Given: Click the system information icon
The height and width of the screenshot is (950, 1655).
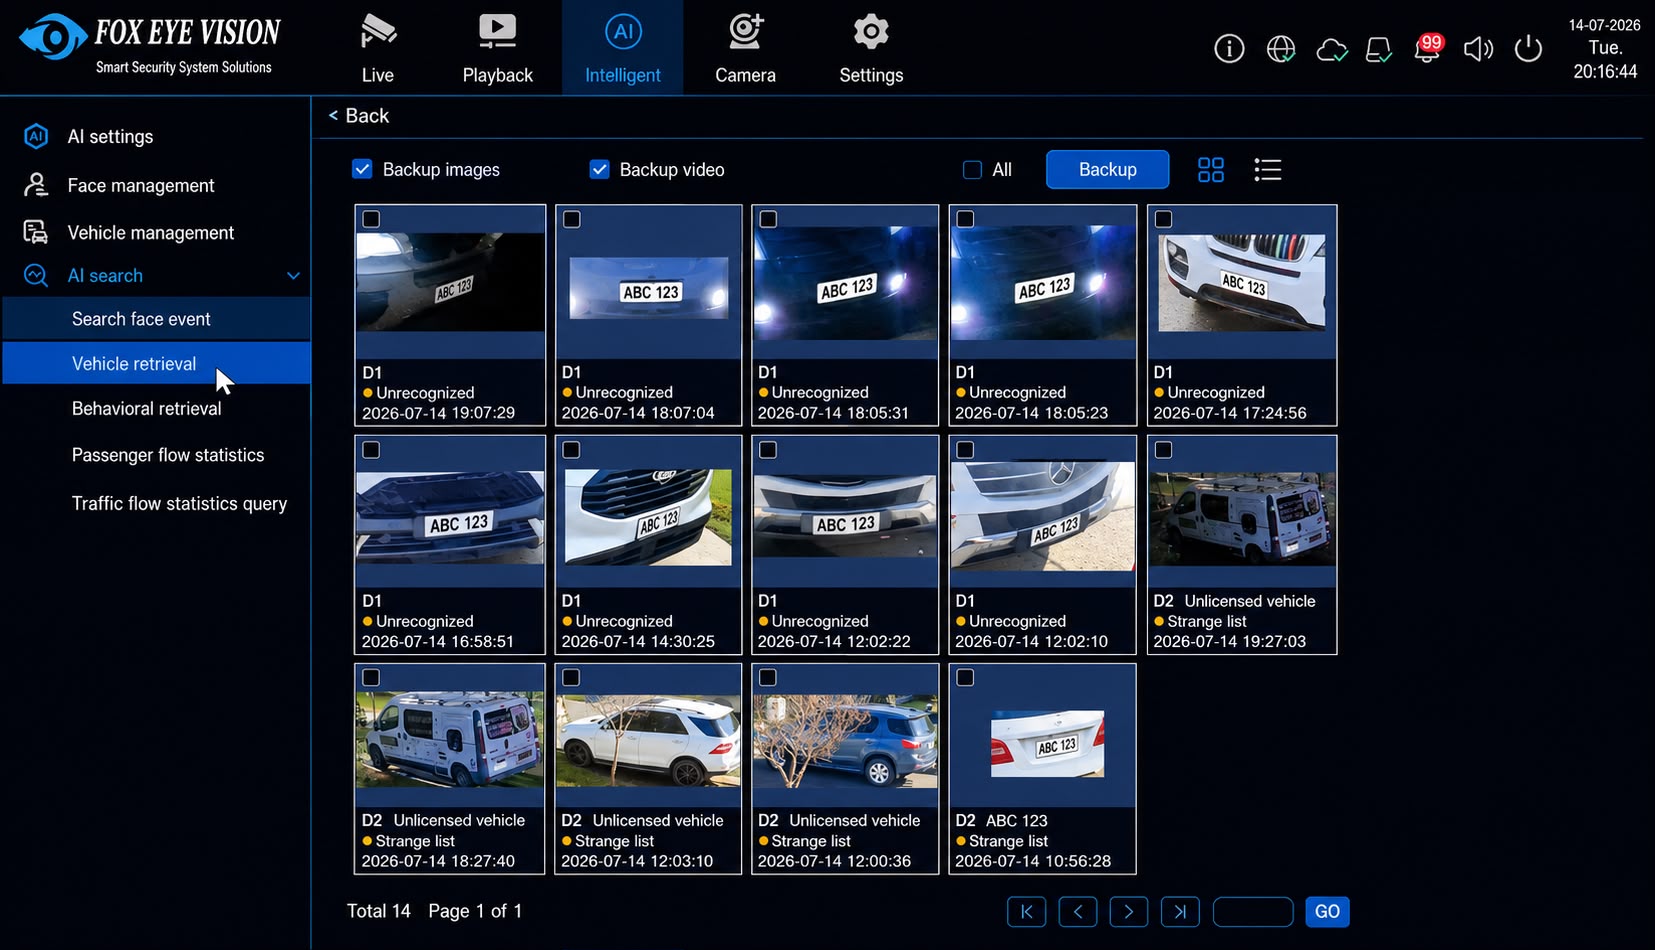Looking at the screenshot, I should pyautogui.click(x=1229, y=48).
